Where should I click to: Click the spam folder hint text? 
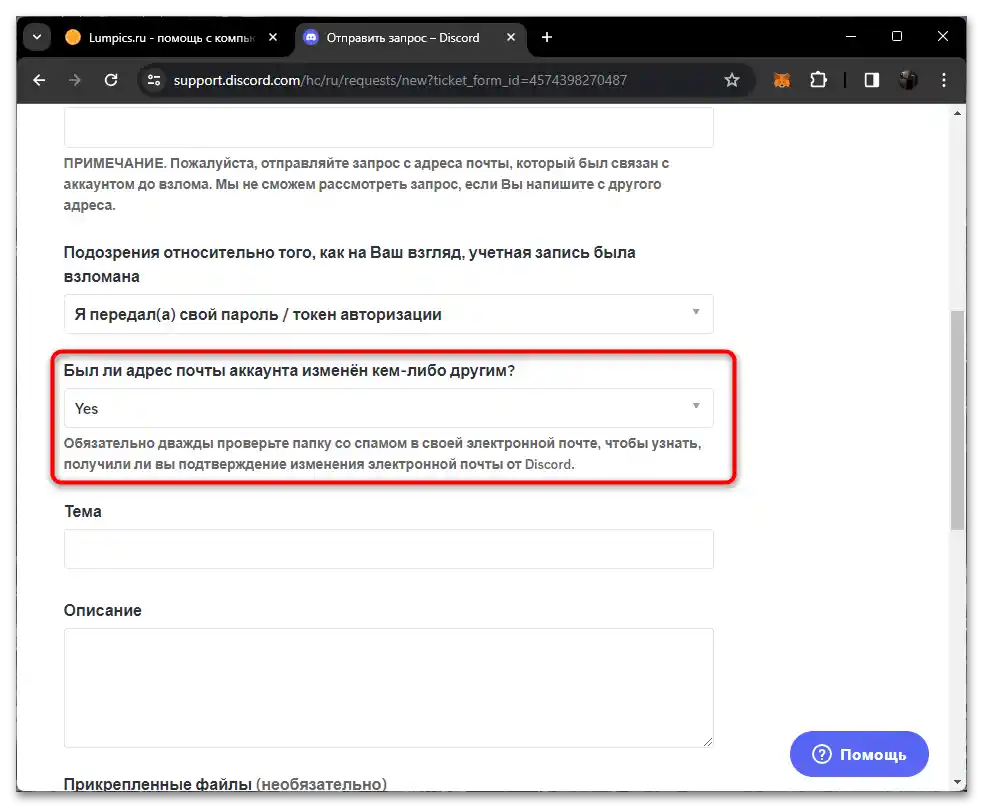(x=382, y=454)
